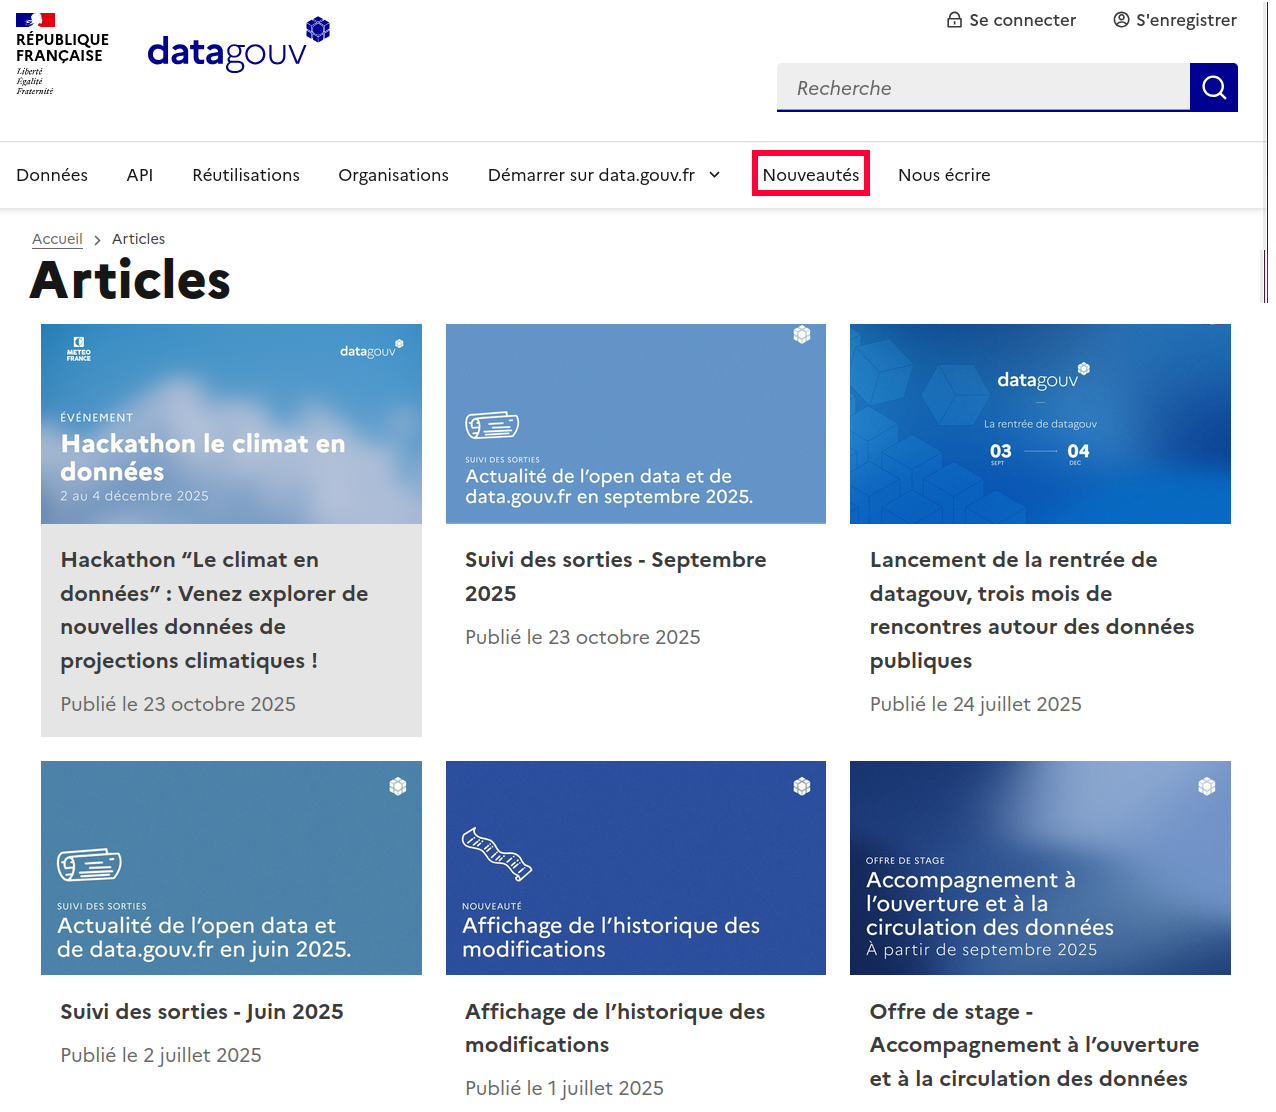
Task: Focus the Recherche search field
Action: [983, 88]
